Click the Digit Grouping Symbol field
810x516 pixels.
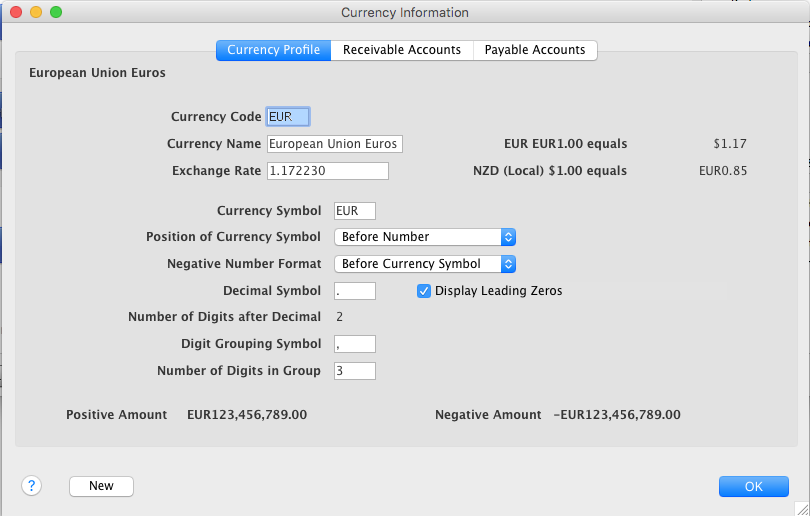click(x=354, y=344)
